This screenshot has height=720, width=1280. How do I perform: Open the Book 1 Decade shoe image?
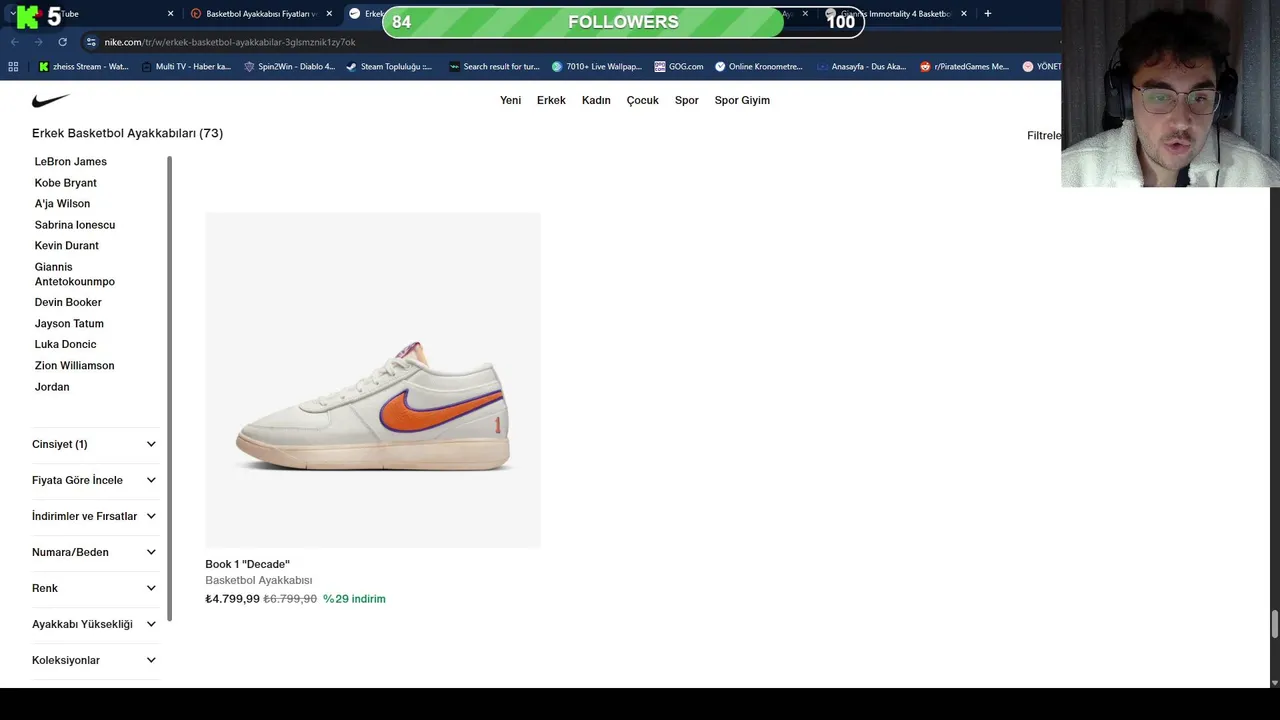[x=373, y=380]
